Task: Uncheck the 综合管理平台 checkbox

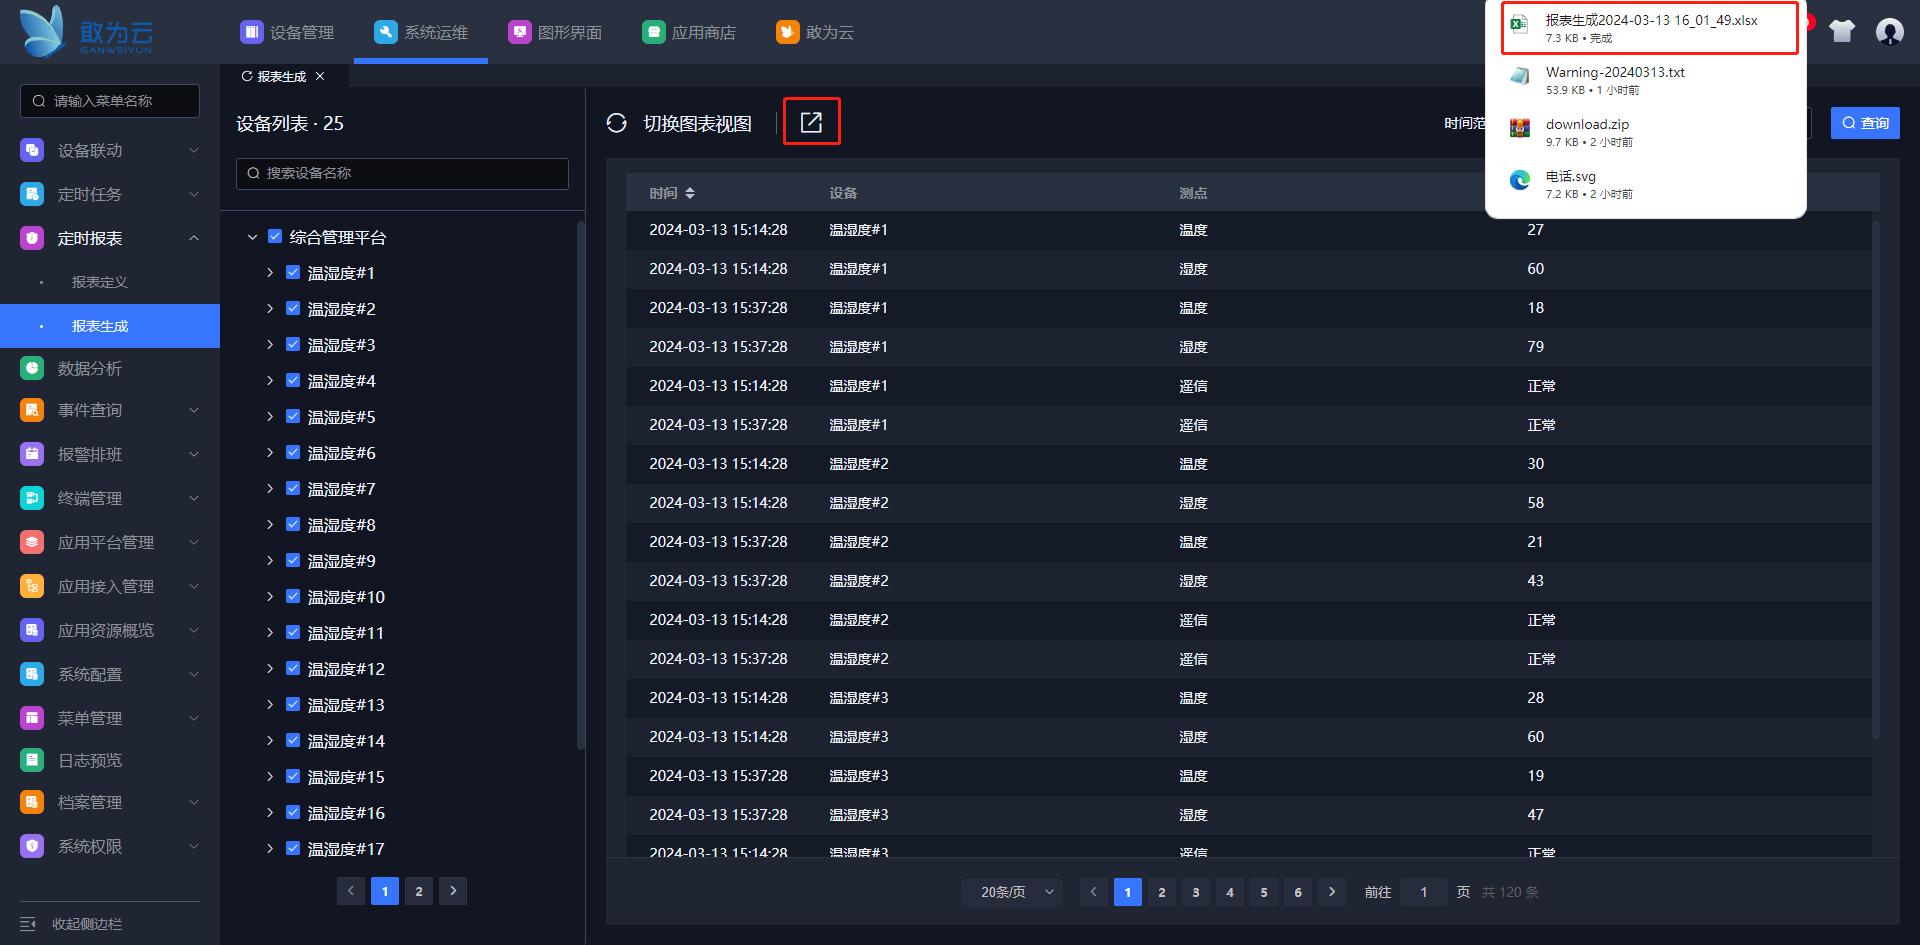Action: tap(275, 237)
